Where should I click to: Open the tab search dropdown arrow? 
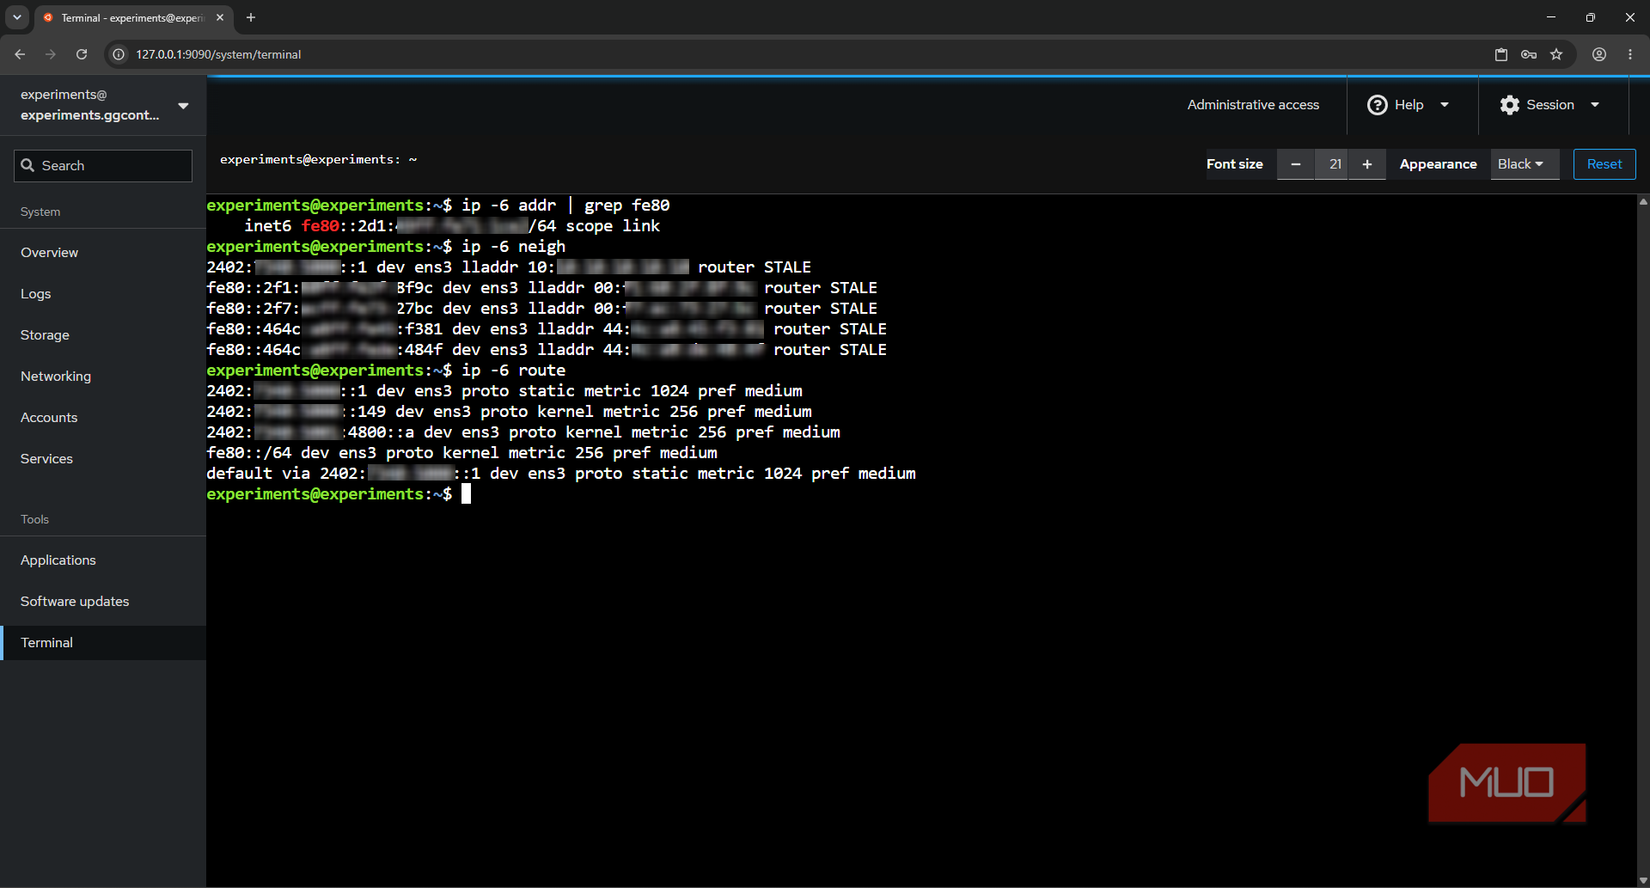pyautogui.click(x=17, y=17)
